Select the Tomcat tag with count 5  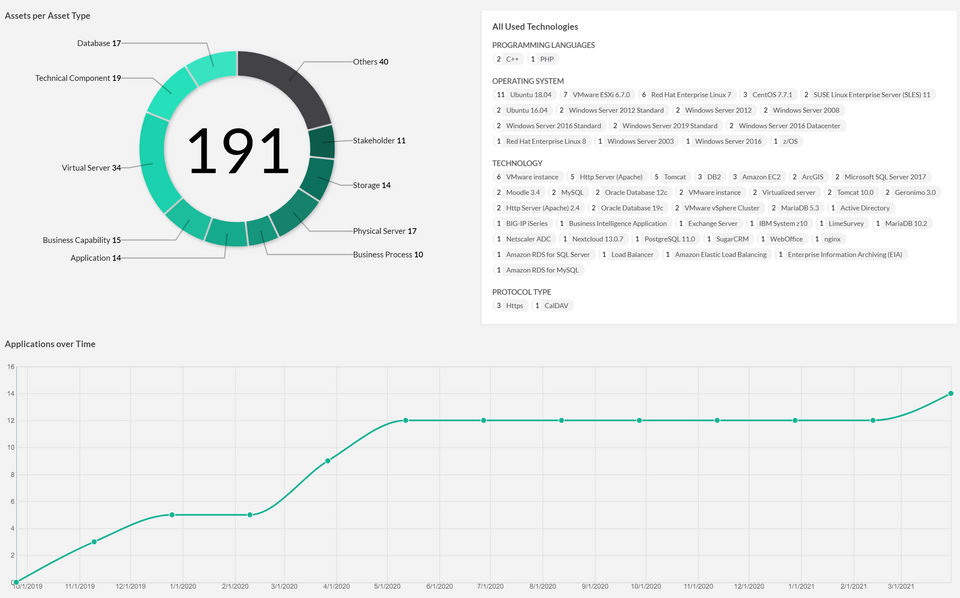(x=670, y=177)
